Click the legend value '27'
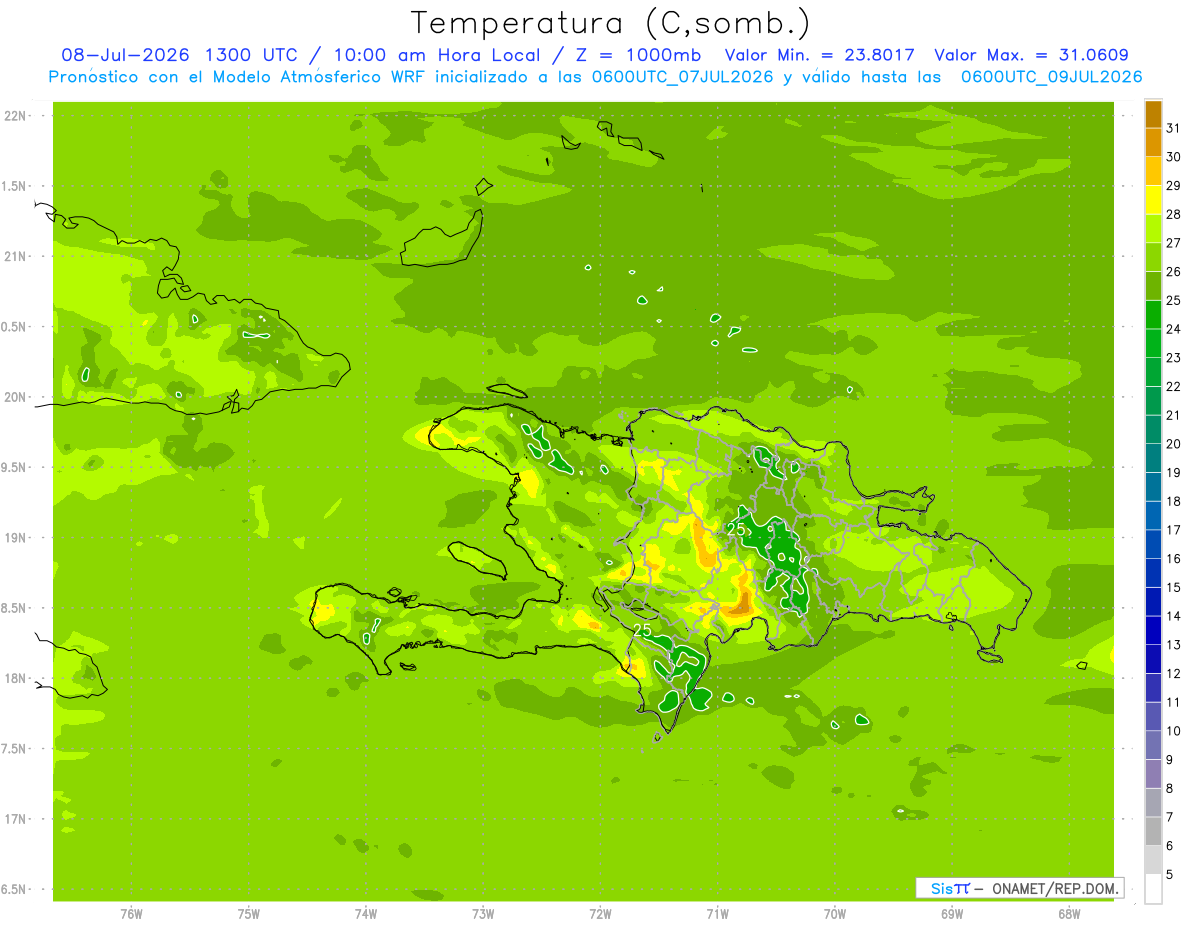Viewport: 1200px width, 927px height. click(1174, 243)
